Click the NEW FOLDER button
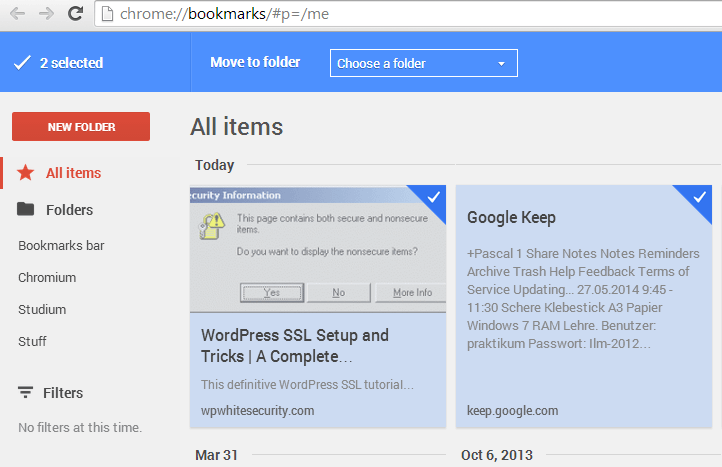 coord(81,127)
